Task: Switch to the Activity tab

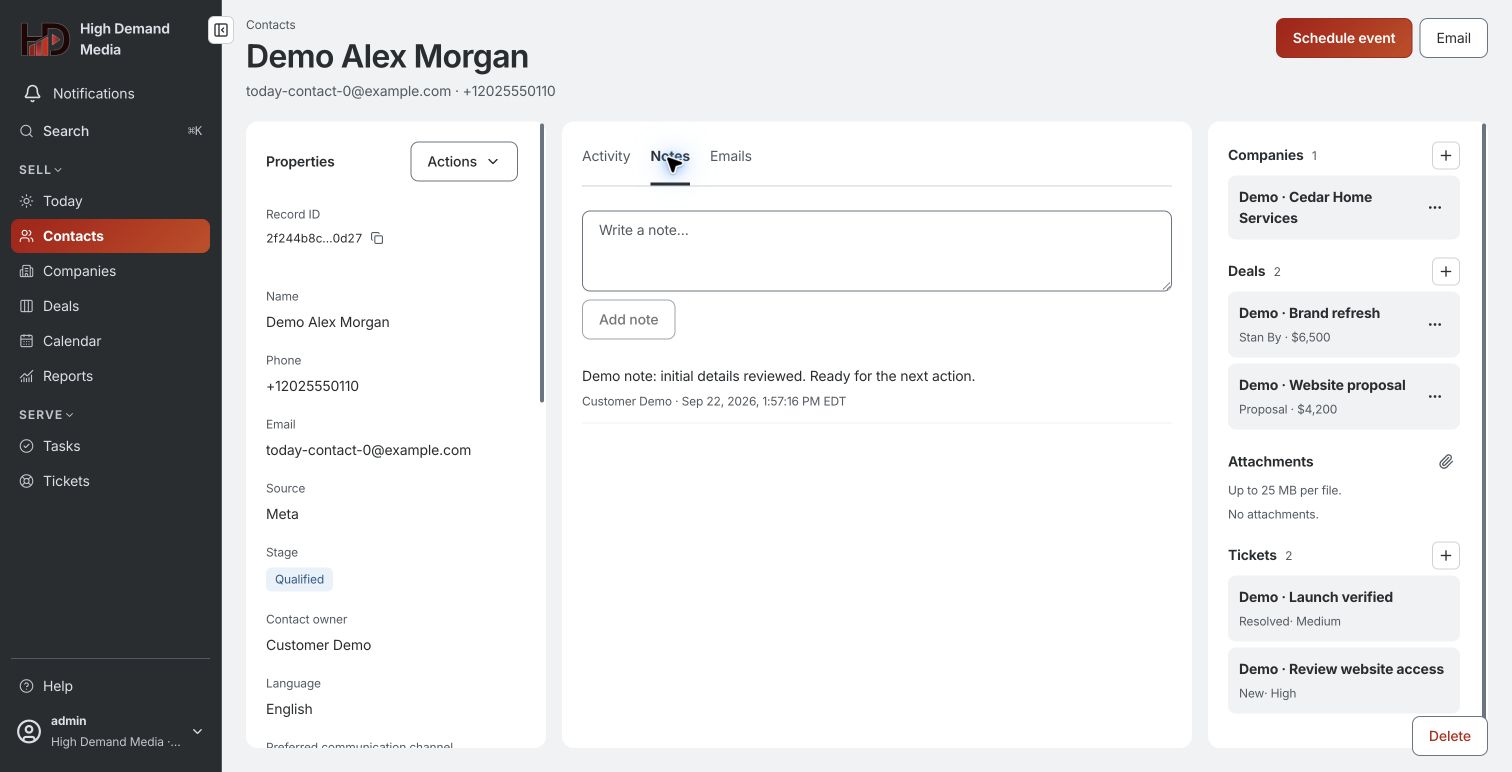Action: [606, 156]
